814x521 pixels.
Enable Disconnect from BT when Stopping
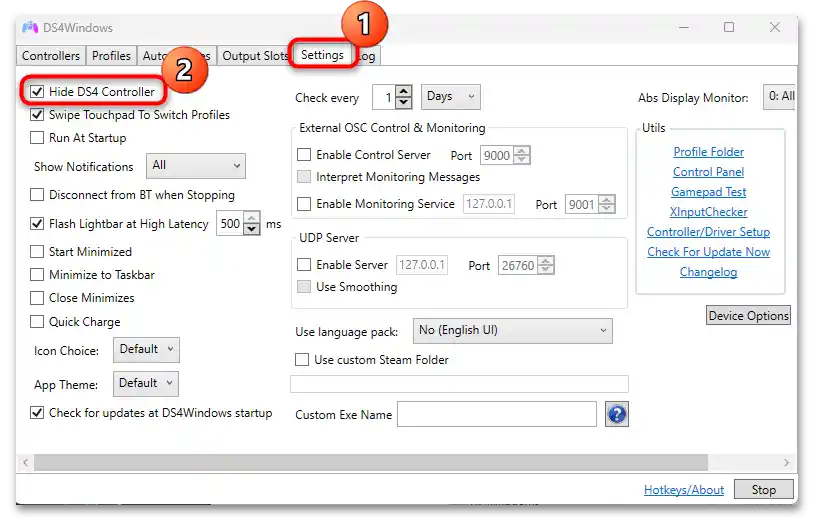pos(37,195)
